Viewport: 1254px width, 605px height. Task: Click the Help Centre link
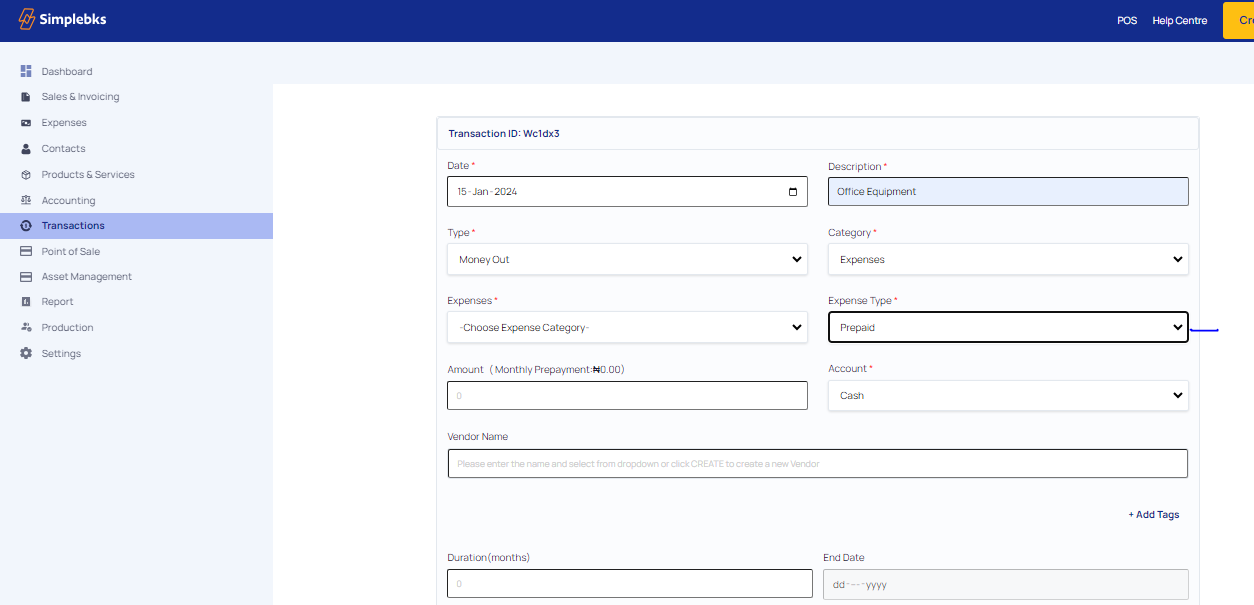1179,20
